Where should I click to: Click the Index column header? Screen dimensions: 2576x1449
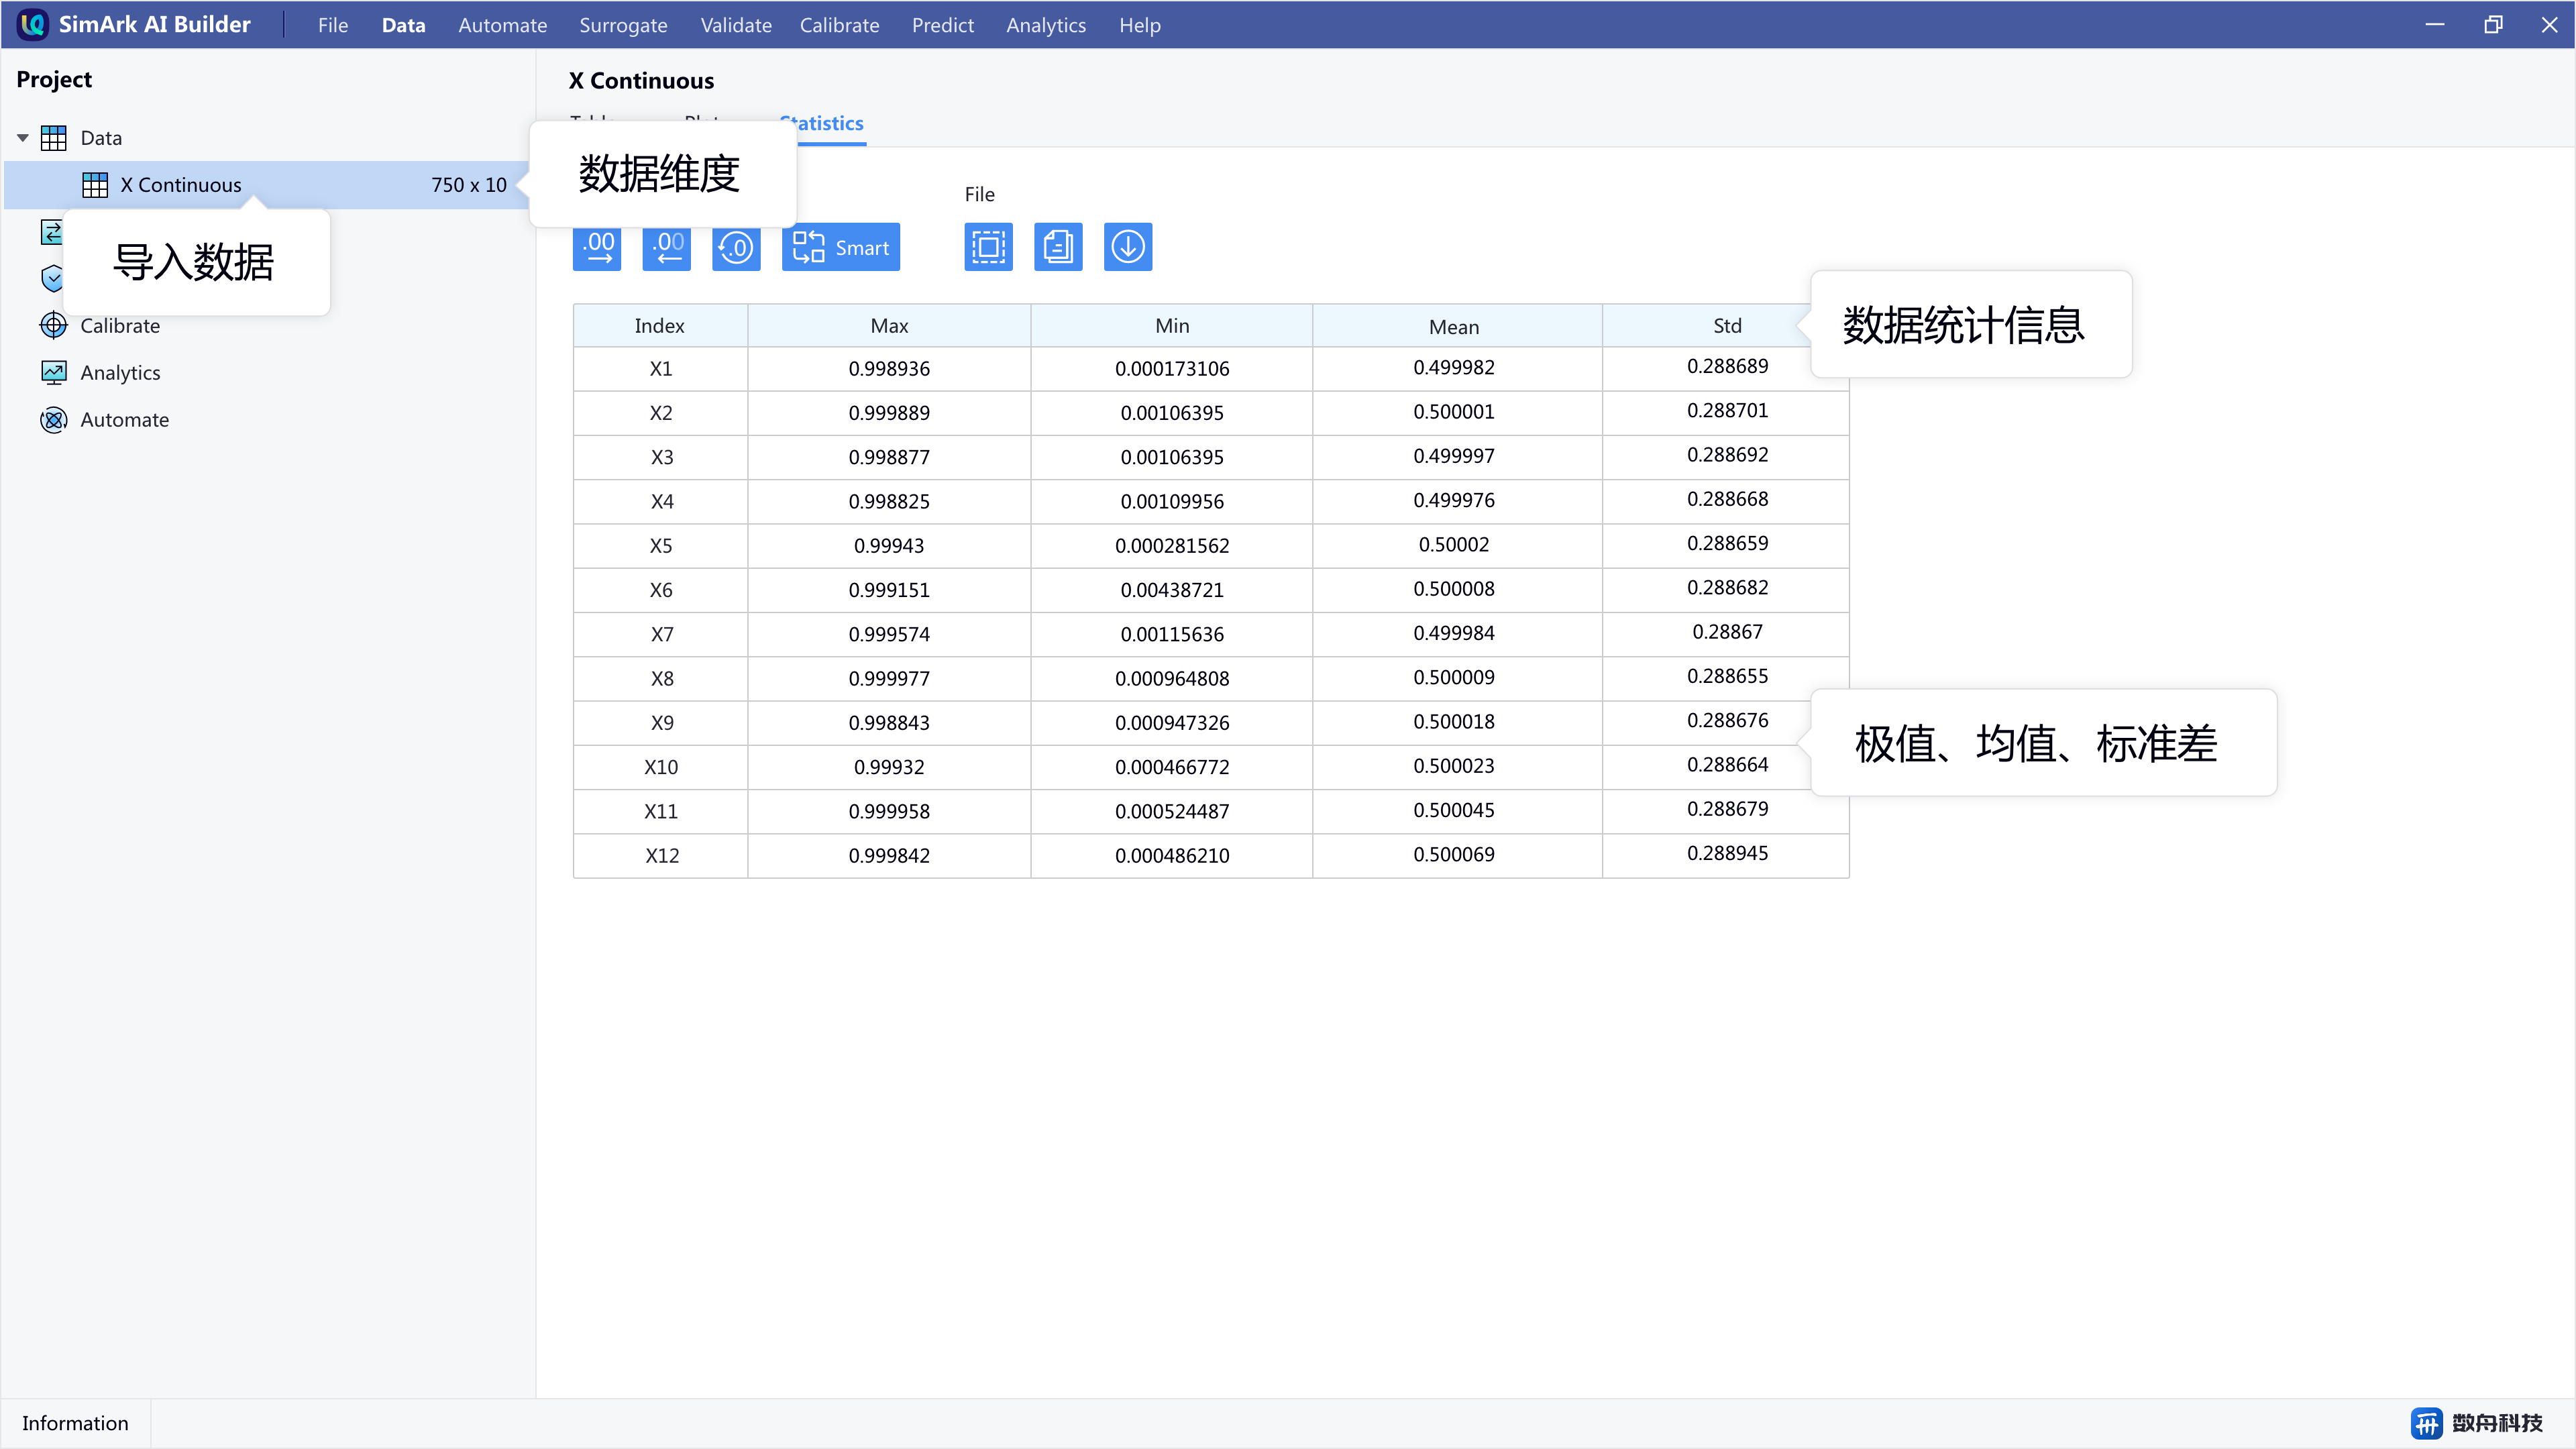(x=660, y=326)
